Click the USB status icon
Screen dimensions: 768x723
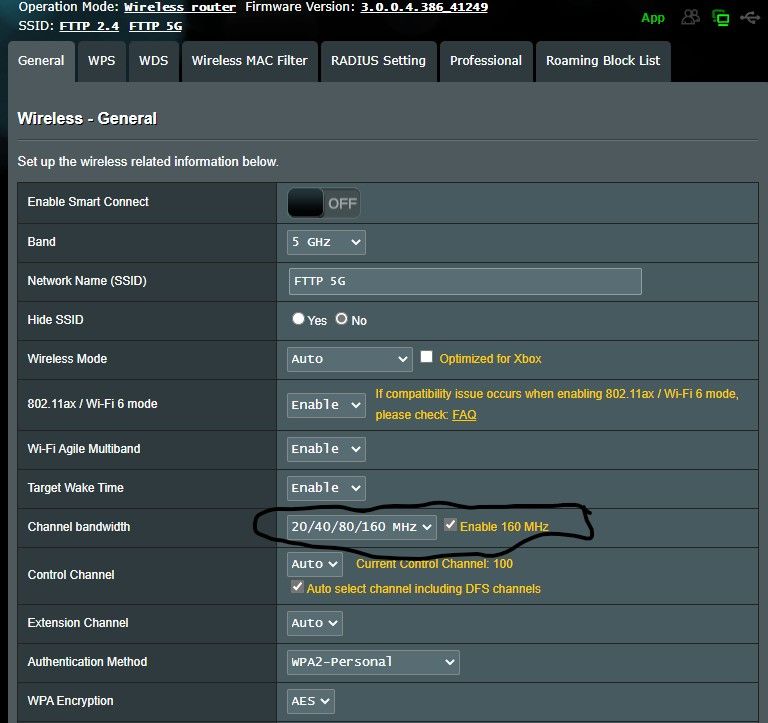pyautogui.click(x=749, y=17)
